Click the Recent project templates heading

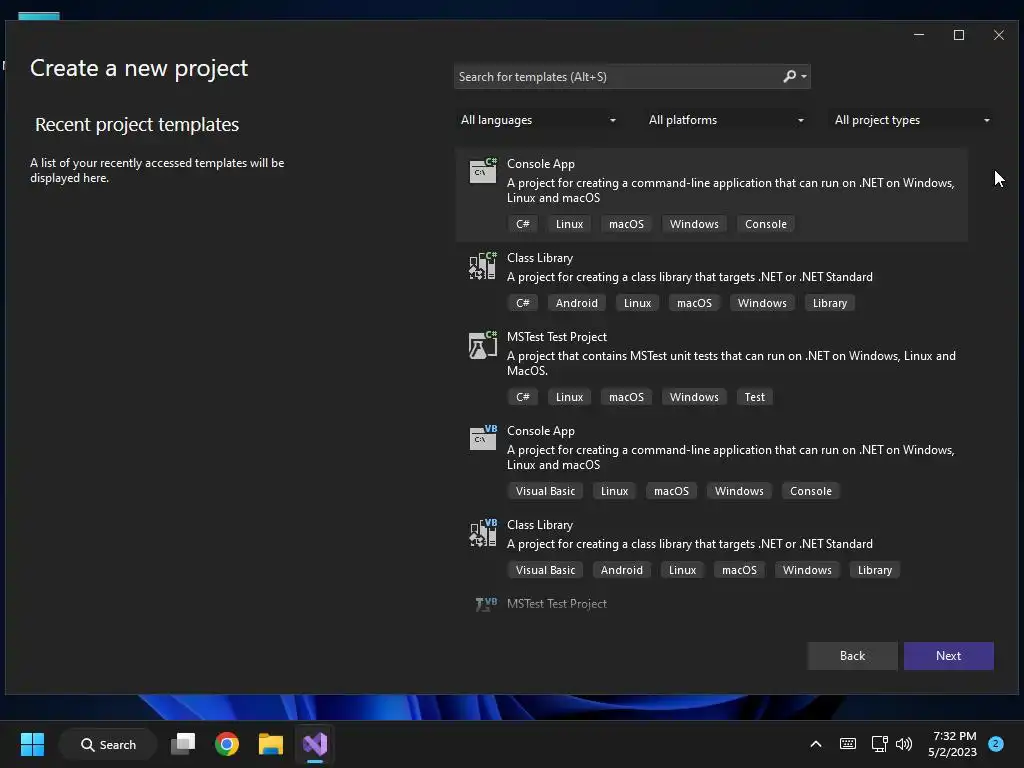[137, 124]
